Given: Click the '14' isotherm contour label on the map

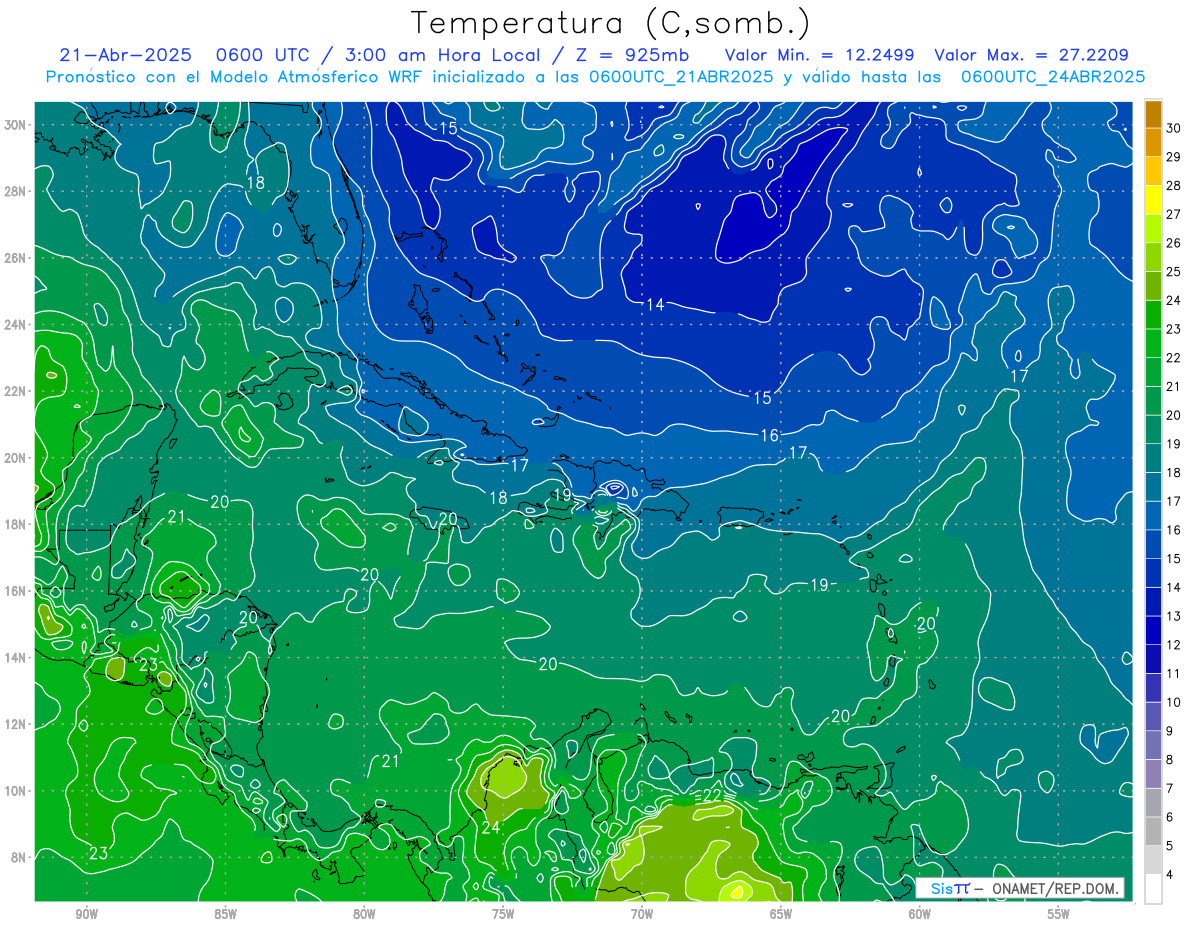Looking at the screenshot, I should click(x=655, y=305).
